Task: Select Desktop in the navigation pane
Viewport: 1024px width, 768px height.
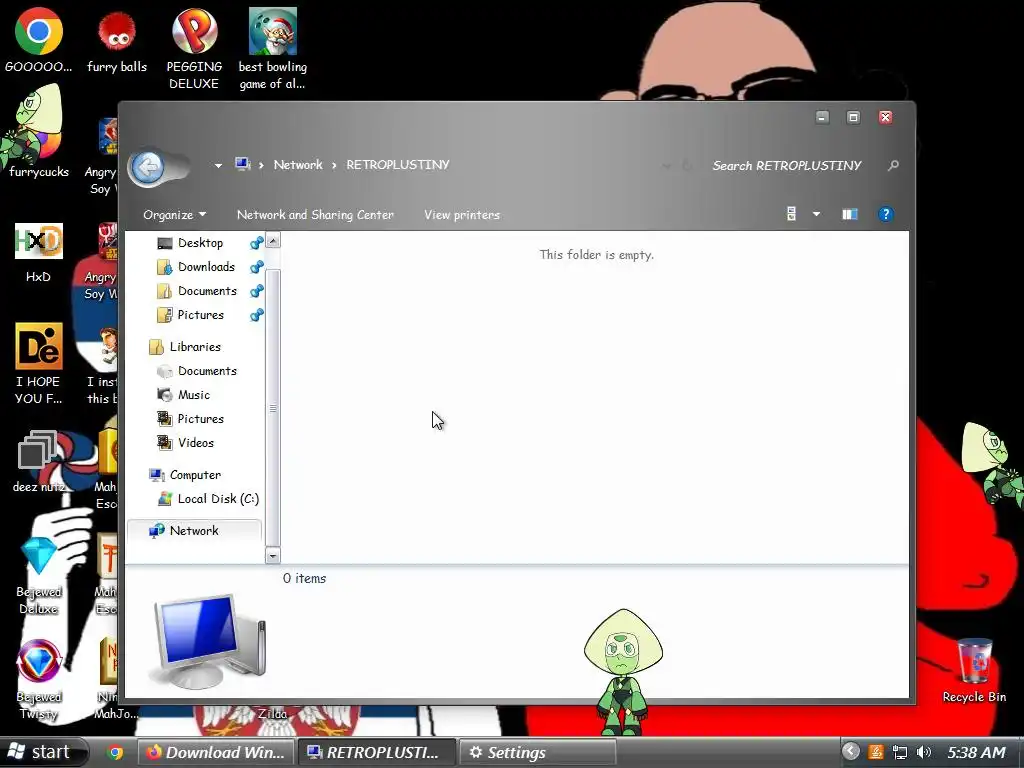Action: pyautogui.click(x=200, y=243)
